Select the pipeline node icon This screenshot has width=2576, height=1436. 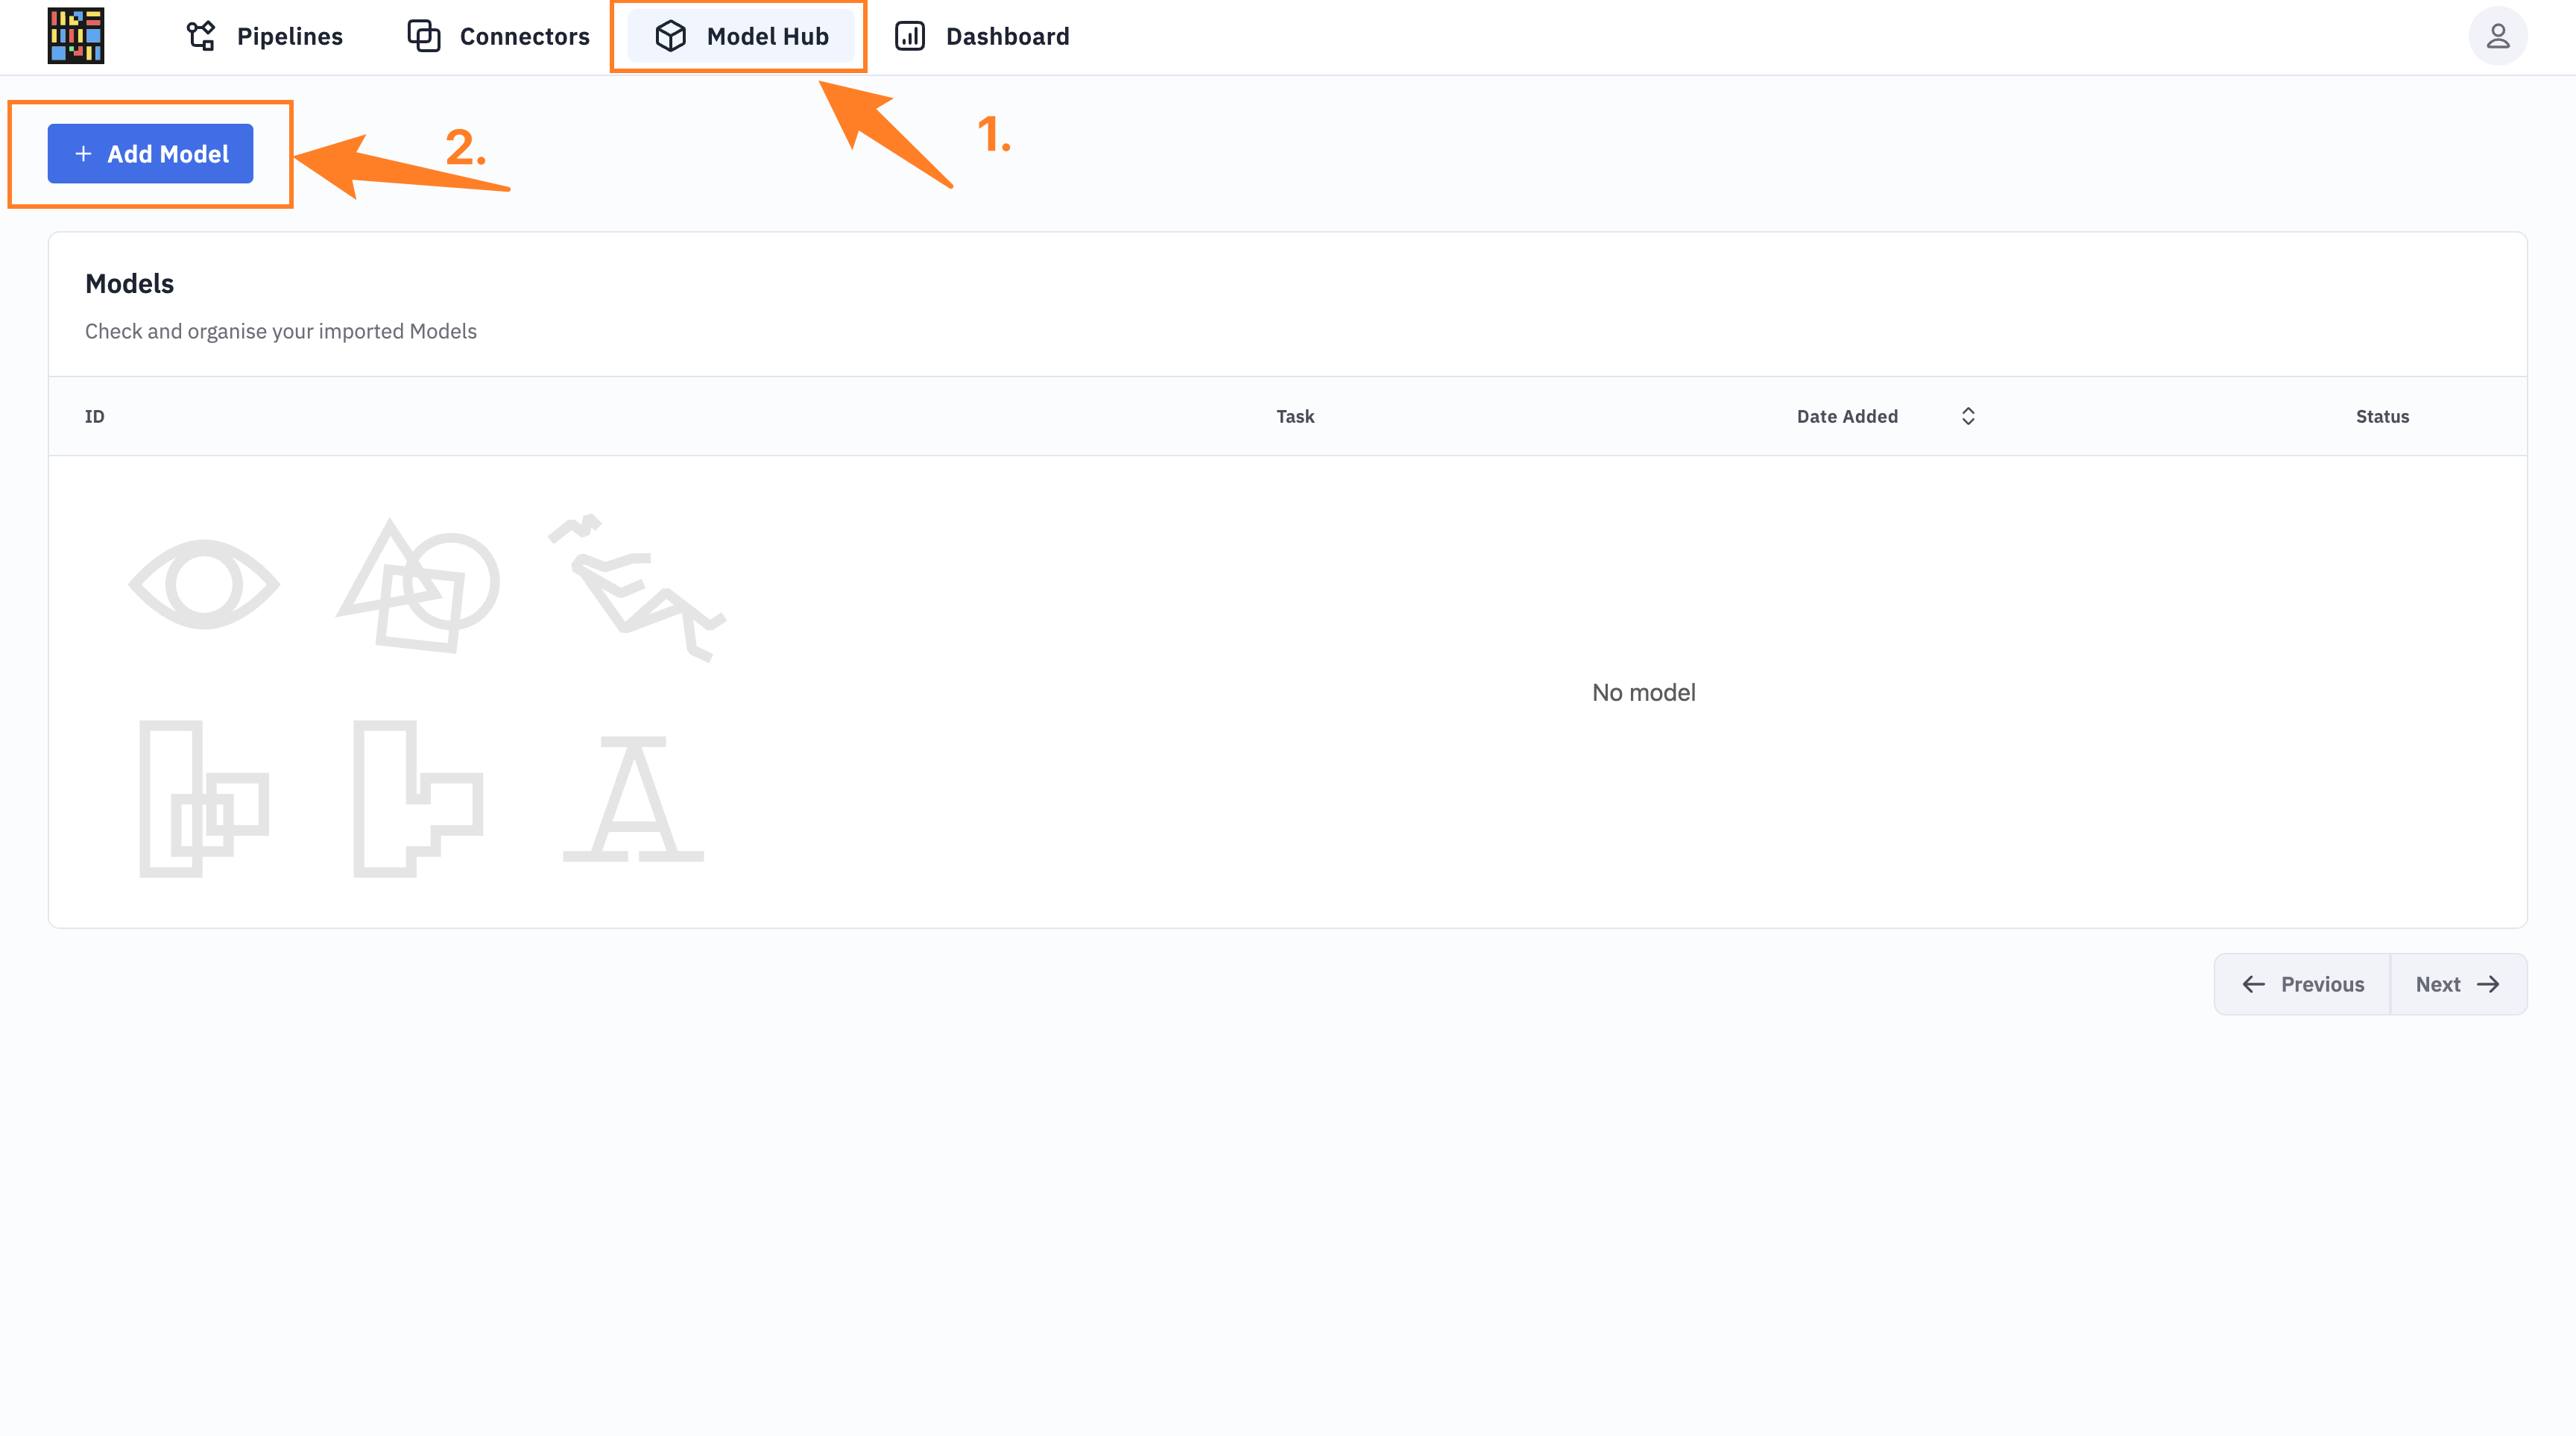tap(200, 35)
